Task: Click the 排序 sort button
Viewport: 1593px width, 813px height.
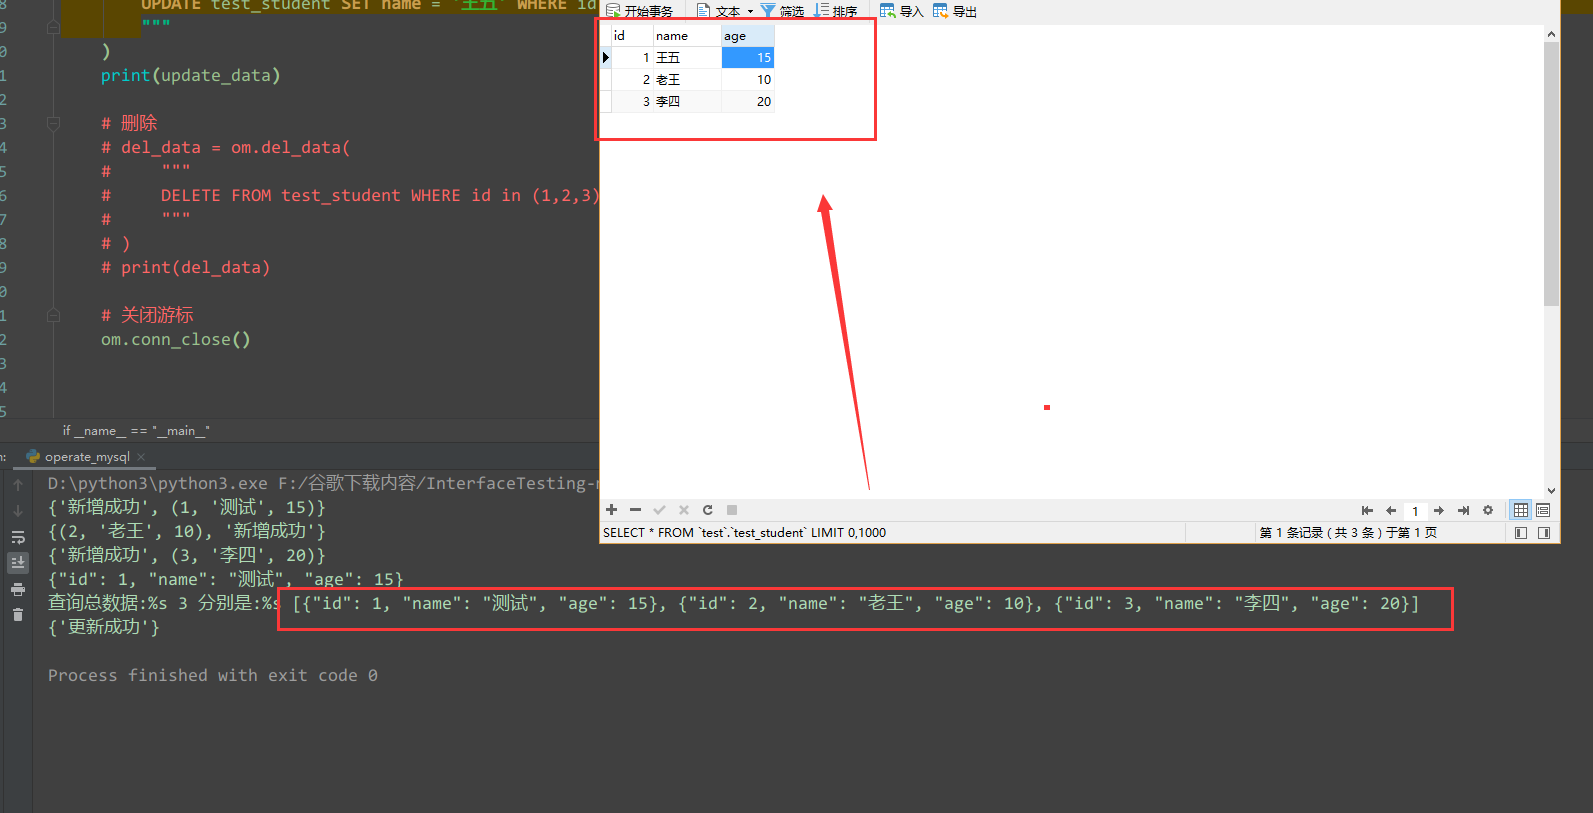Action: pyautogui.click(x=836, y=11)
